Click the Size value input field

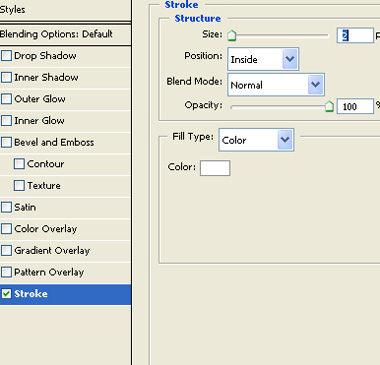tap(355, 35)
